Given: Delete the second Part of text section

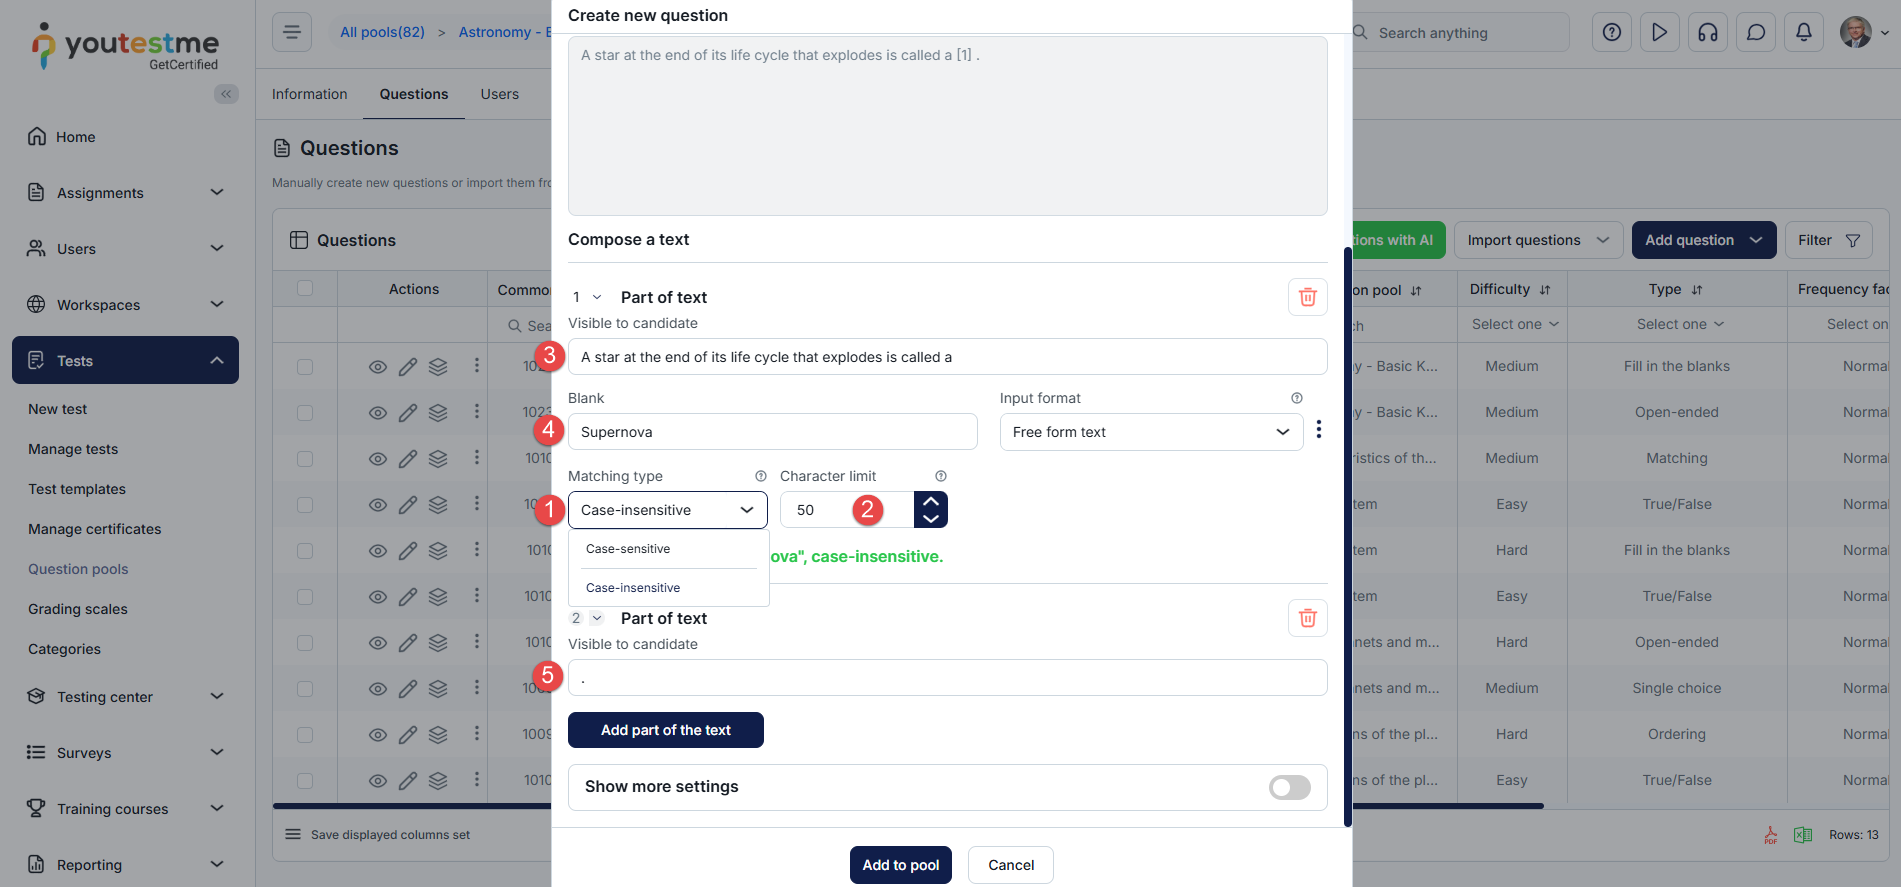Looking at the screenshot, I should (1307, 618).
